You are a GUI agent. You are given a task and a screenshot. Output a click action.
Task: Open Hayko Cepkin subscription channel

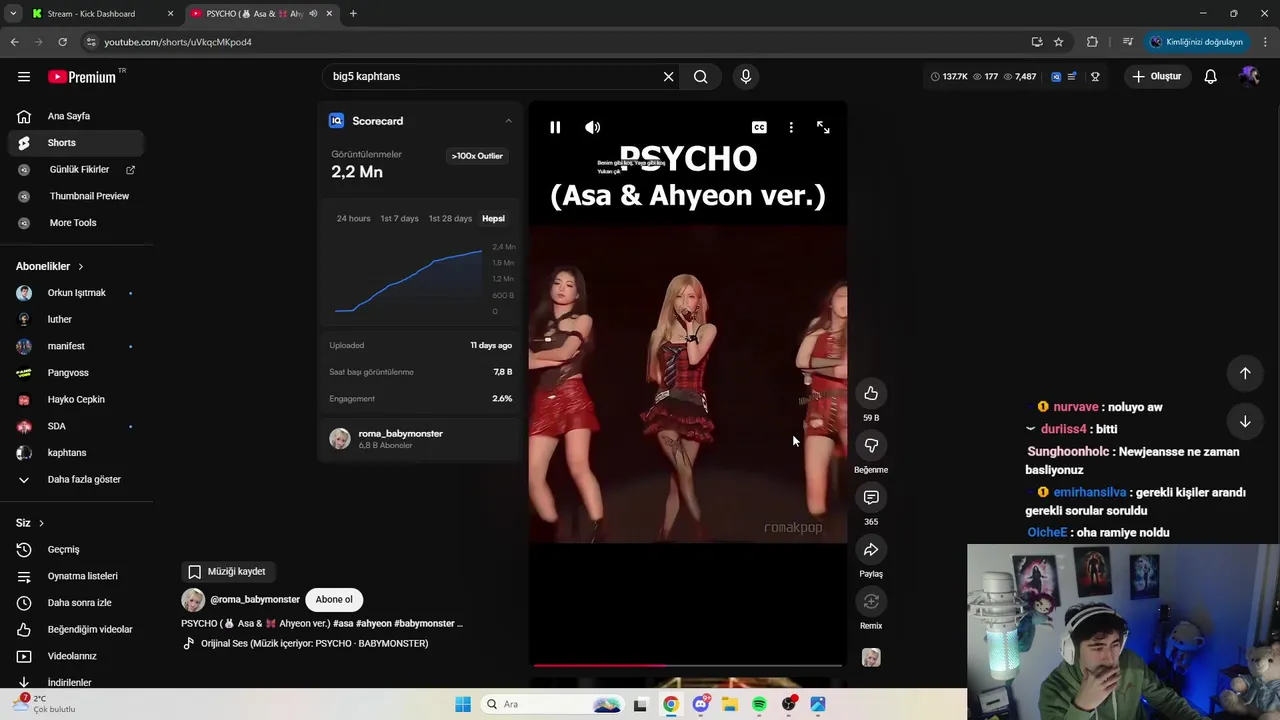76,399
